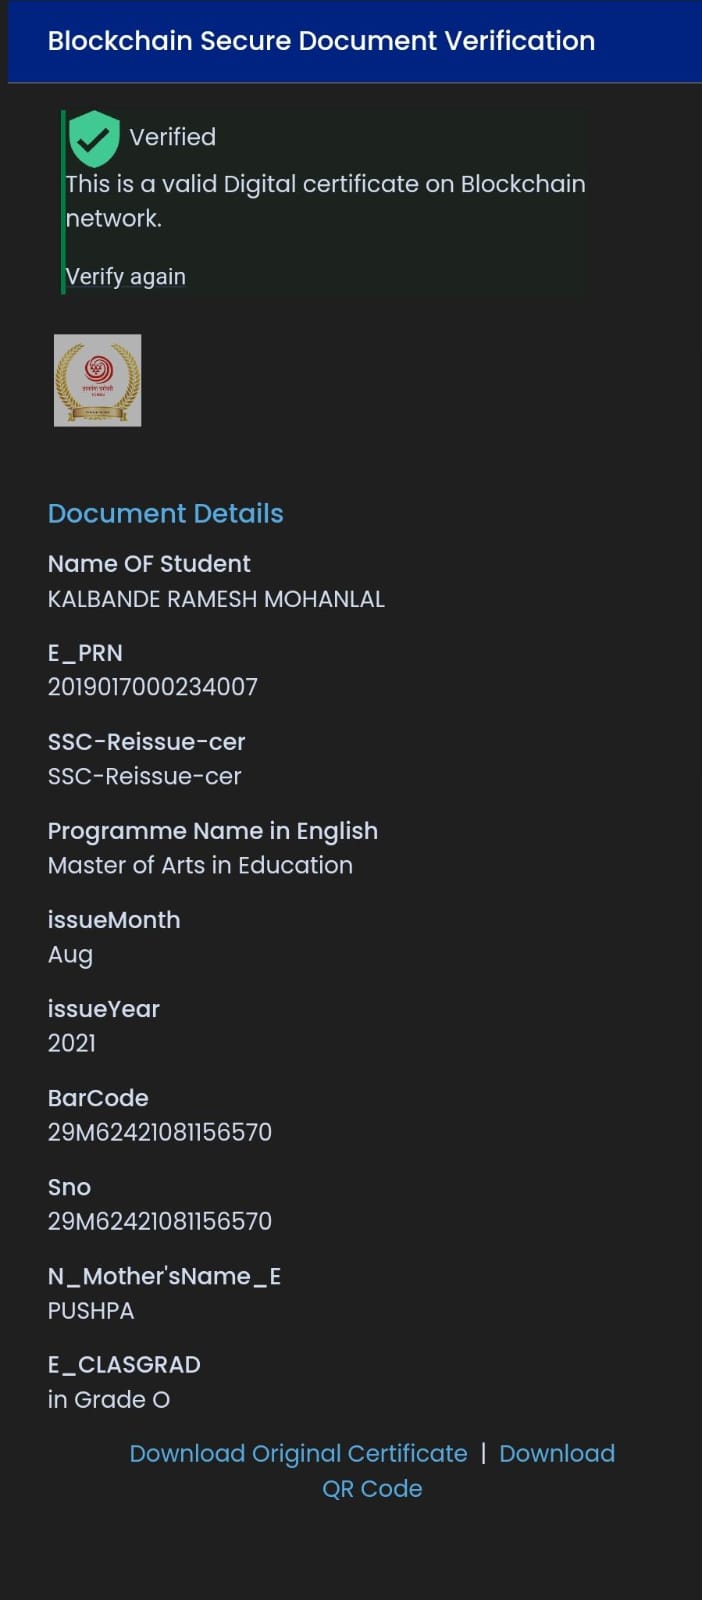Click the in Grade O value

tap(109, 1400)
